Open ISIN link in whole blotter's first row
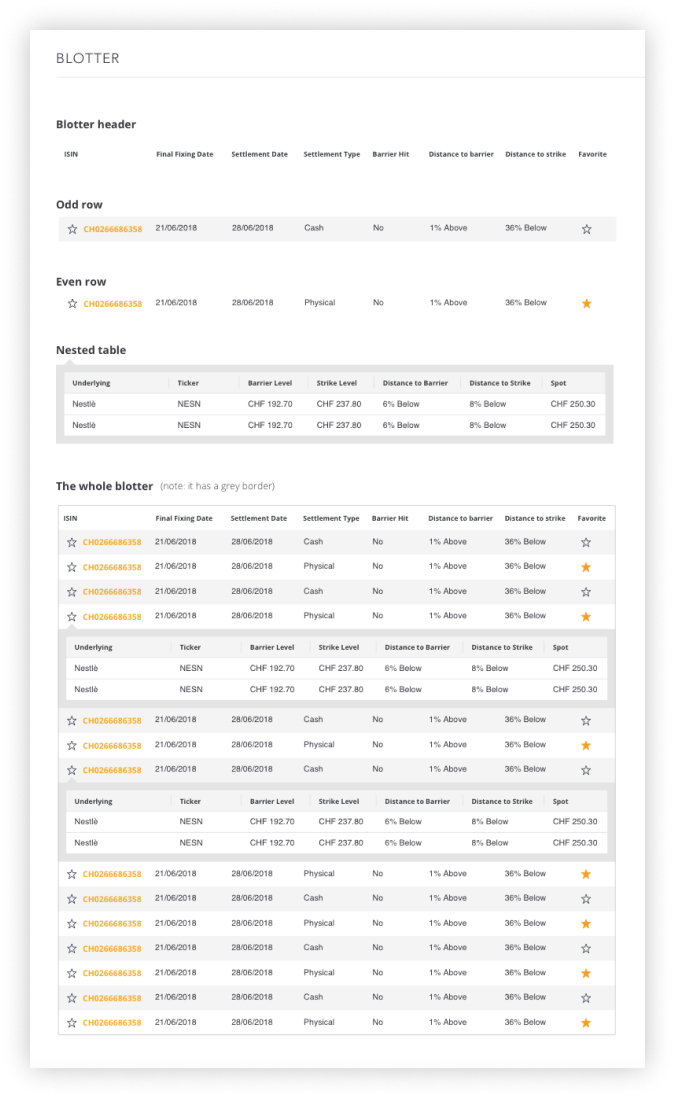Viewport: 676px width, 1099px height. click(112, 543)
